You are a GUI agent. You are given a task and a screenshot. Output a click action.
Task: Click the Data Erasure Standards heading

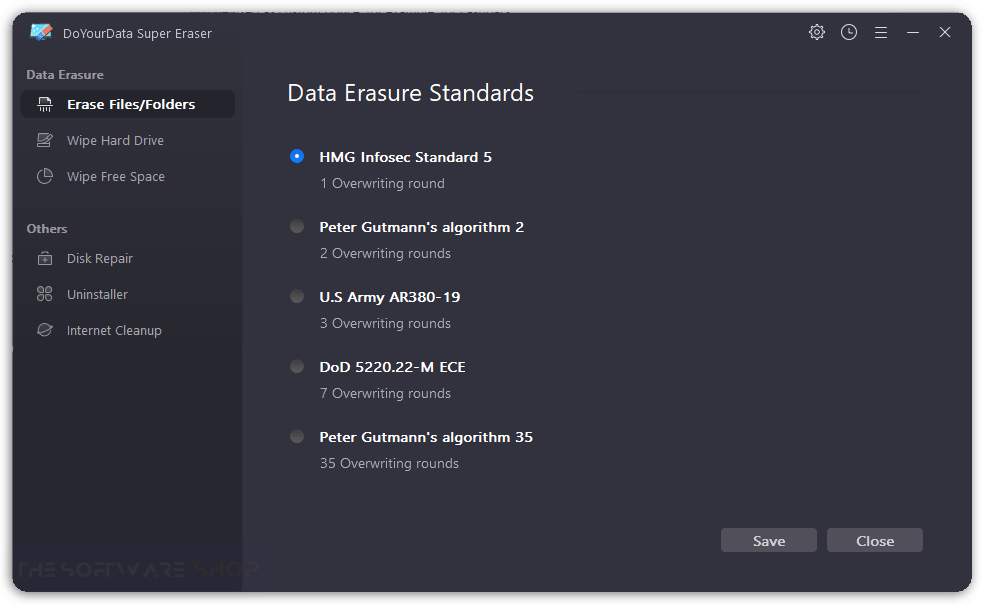pyautogui.click(x=410, y=93)
